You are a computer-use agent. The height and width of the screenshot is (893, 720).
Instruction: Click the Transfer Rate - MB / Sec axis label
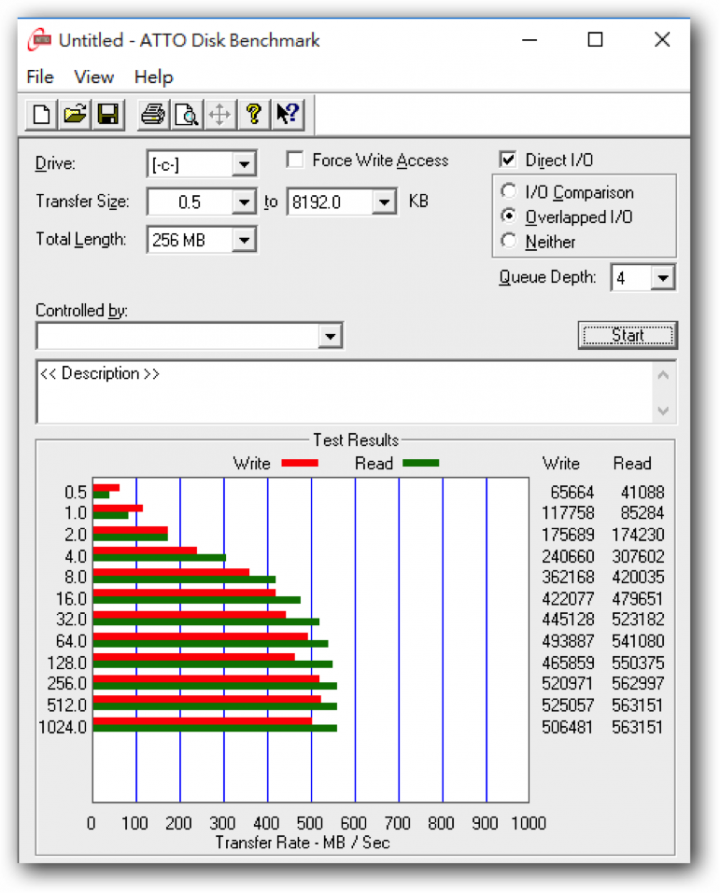click(x=302, y=843)
